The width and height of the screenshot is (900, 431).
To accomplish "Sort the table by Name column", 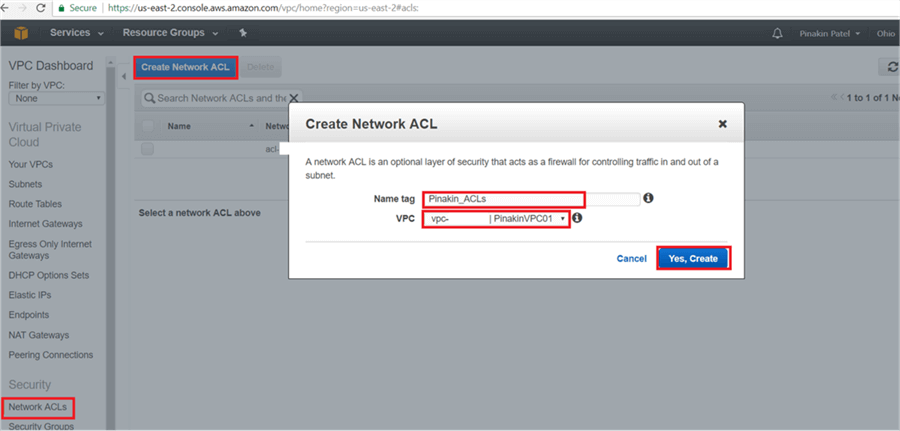I will tap(210, 126).
